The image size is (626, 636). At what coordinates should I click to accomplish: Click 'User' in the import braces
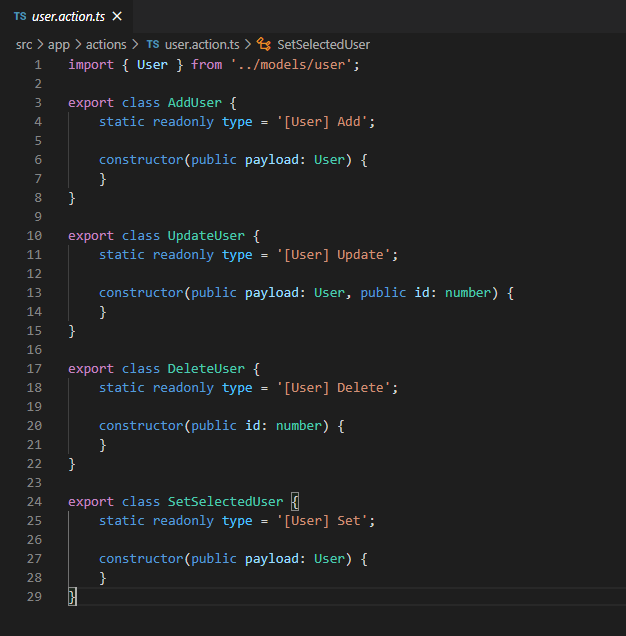(x=152, y=65)
